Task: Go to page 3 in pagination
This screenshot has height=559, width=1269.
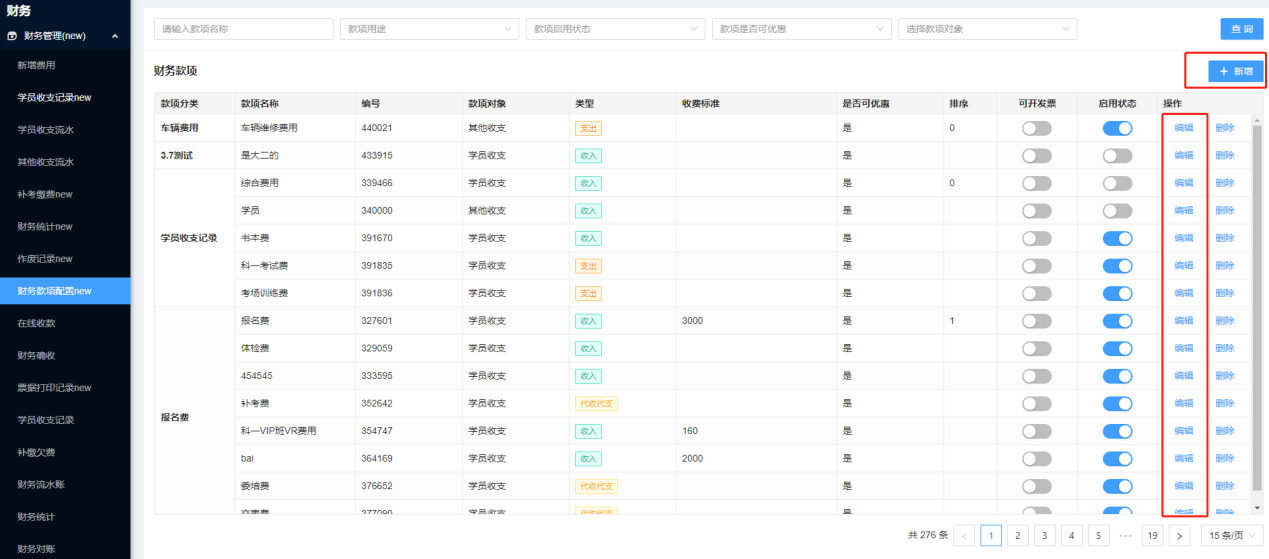Action: [1045, 535]
